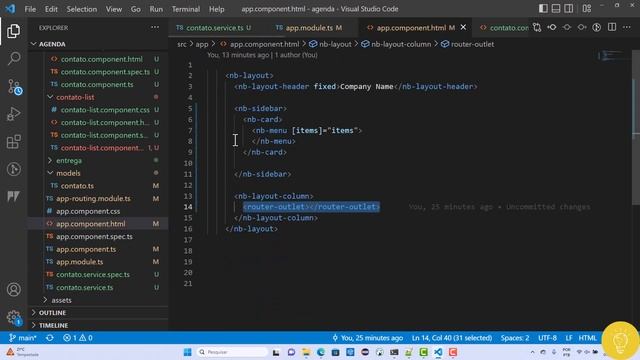Open Customize Layout icon in title bar
This screenshot has width=640, height=360.
pos(587,9)
